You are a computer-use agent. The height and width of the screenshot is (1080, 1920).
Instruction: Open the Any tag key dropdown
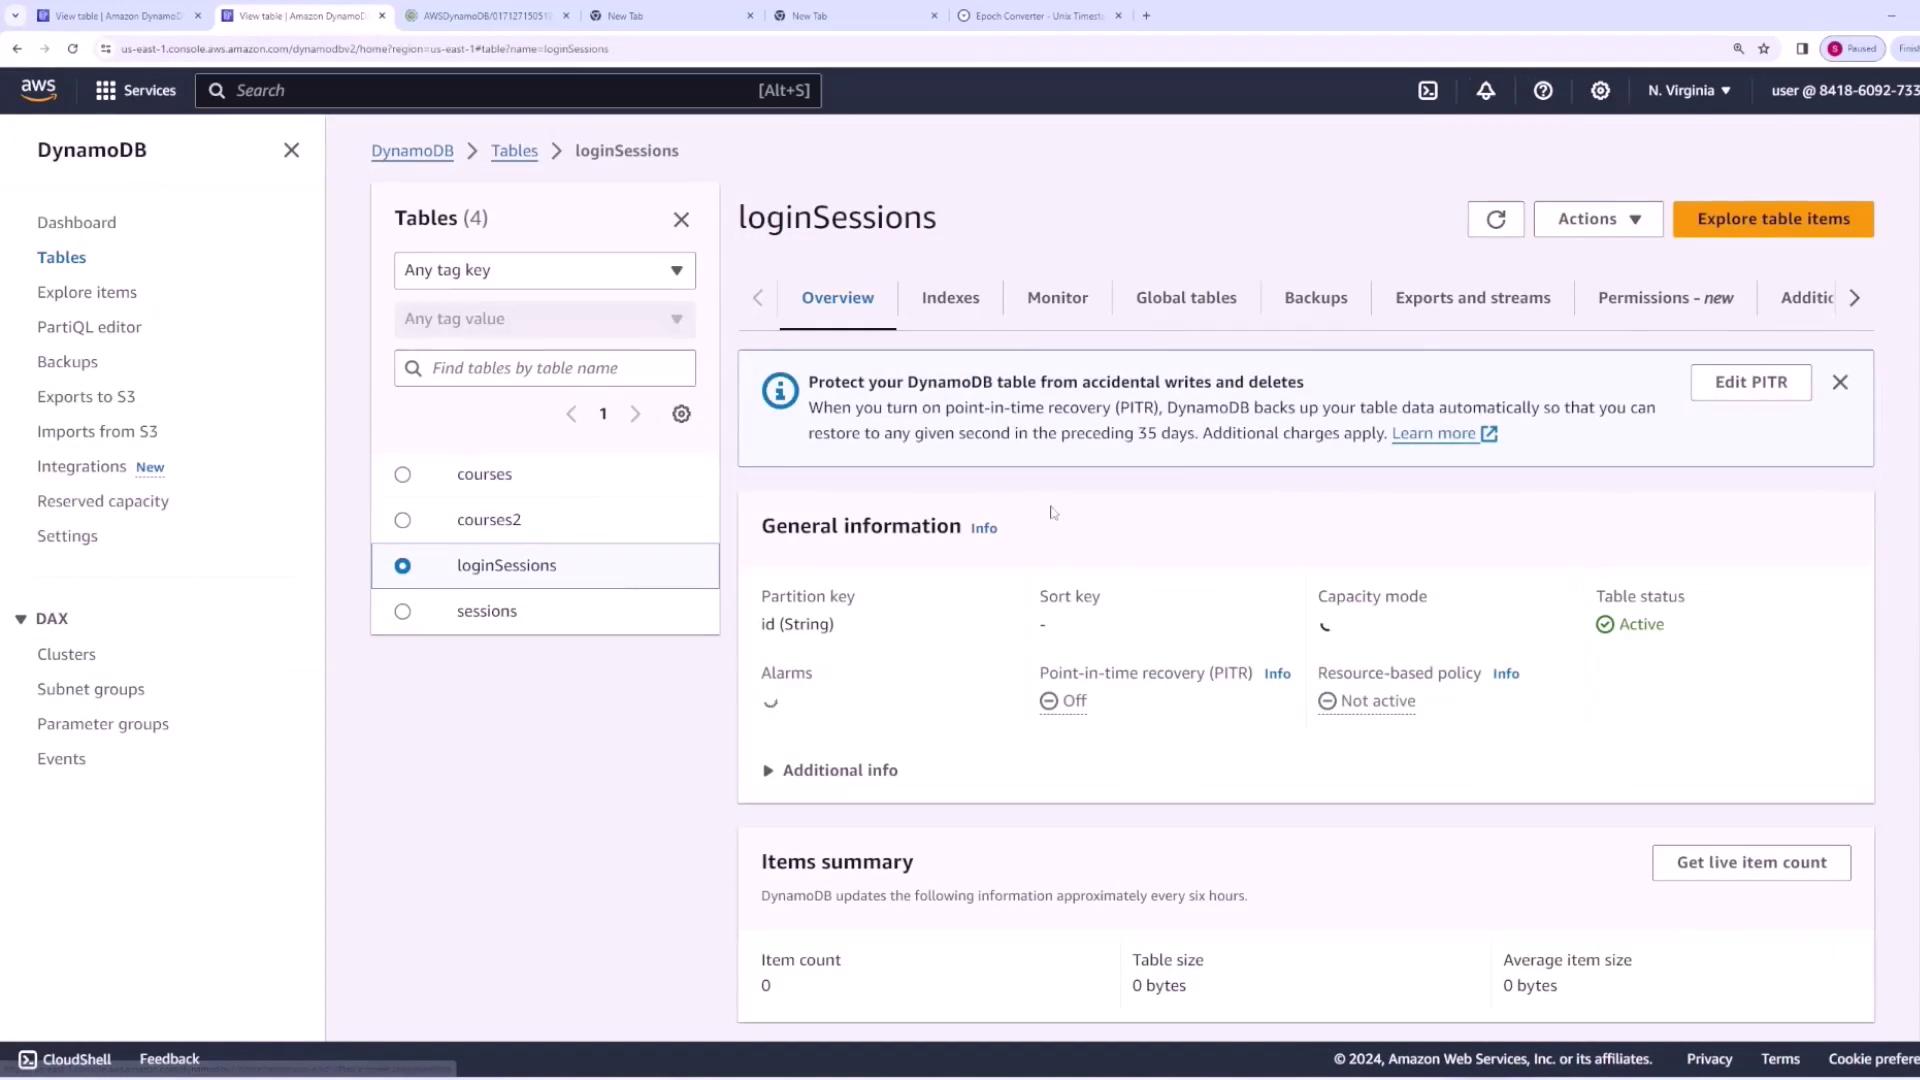tap(544, 271)
